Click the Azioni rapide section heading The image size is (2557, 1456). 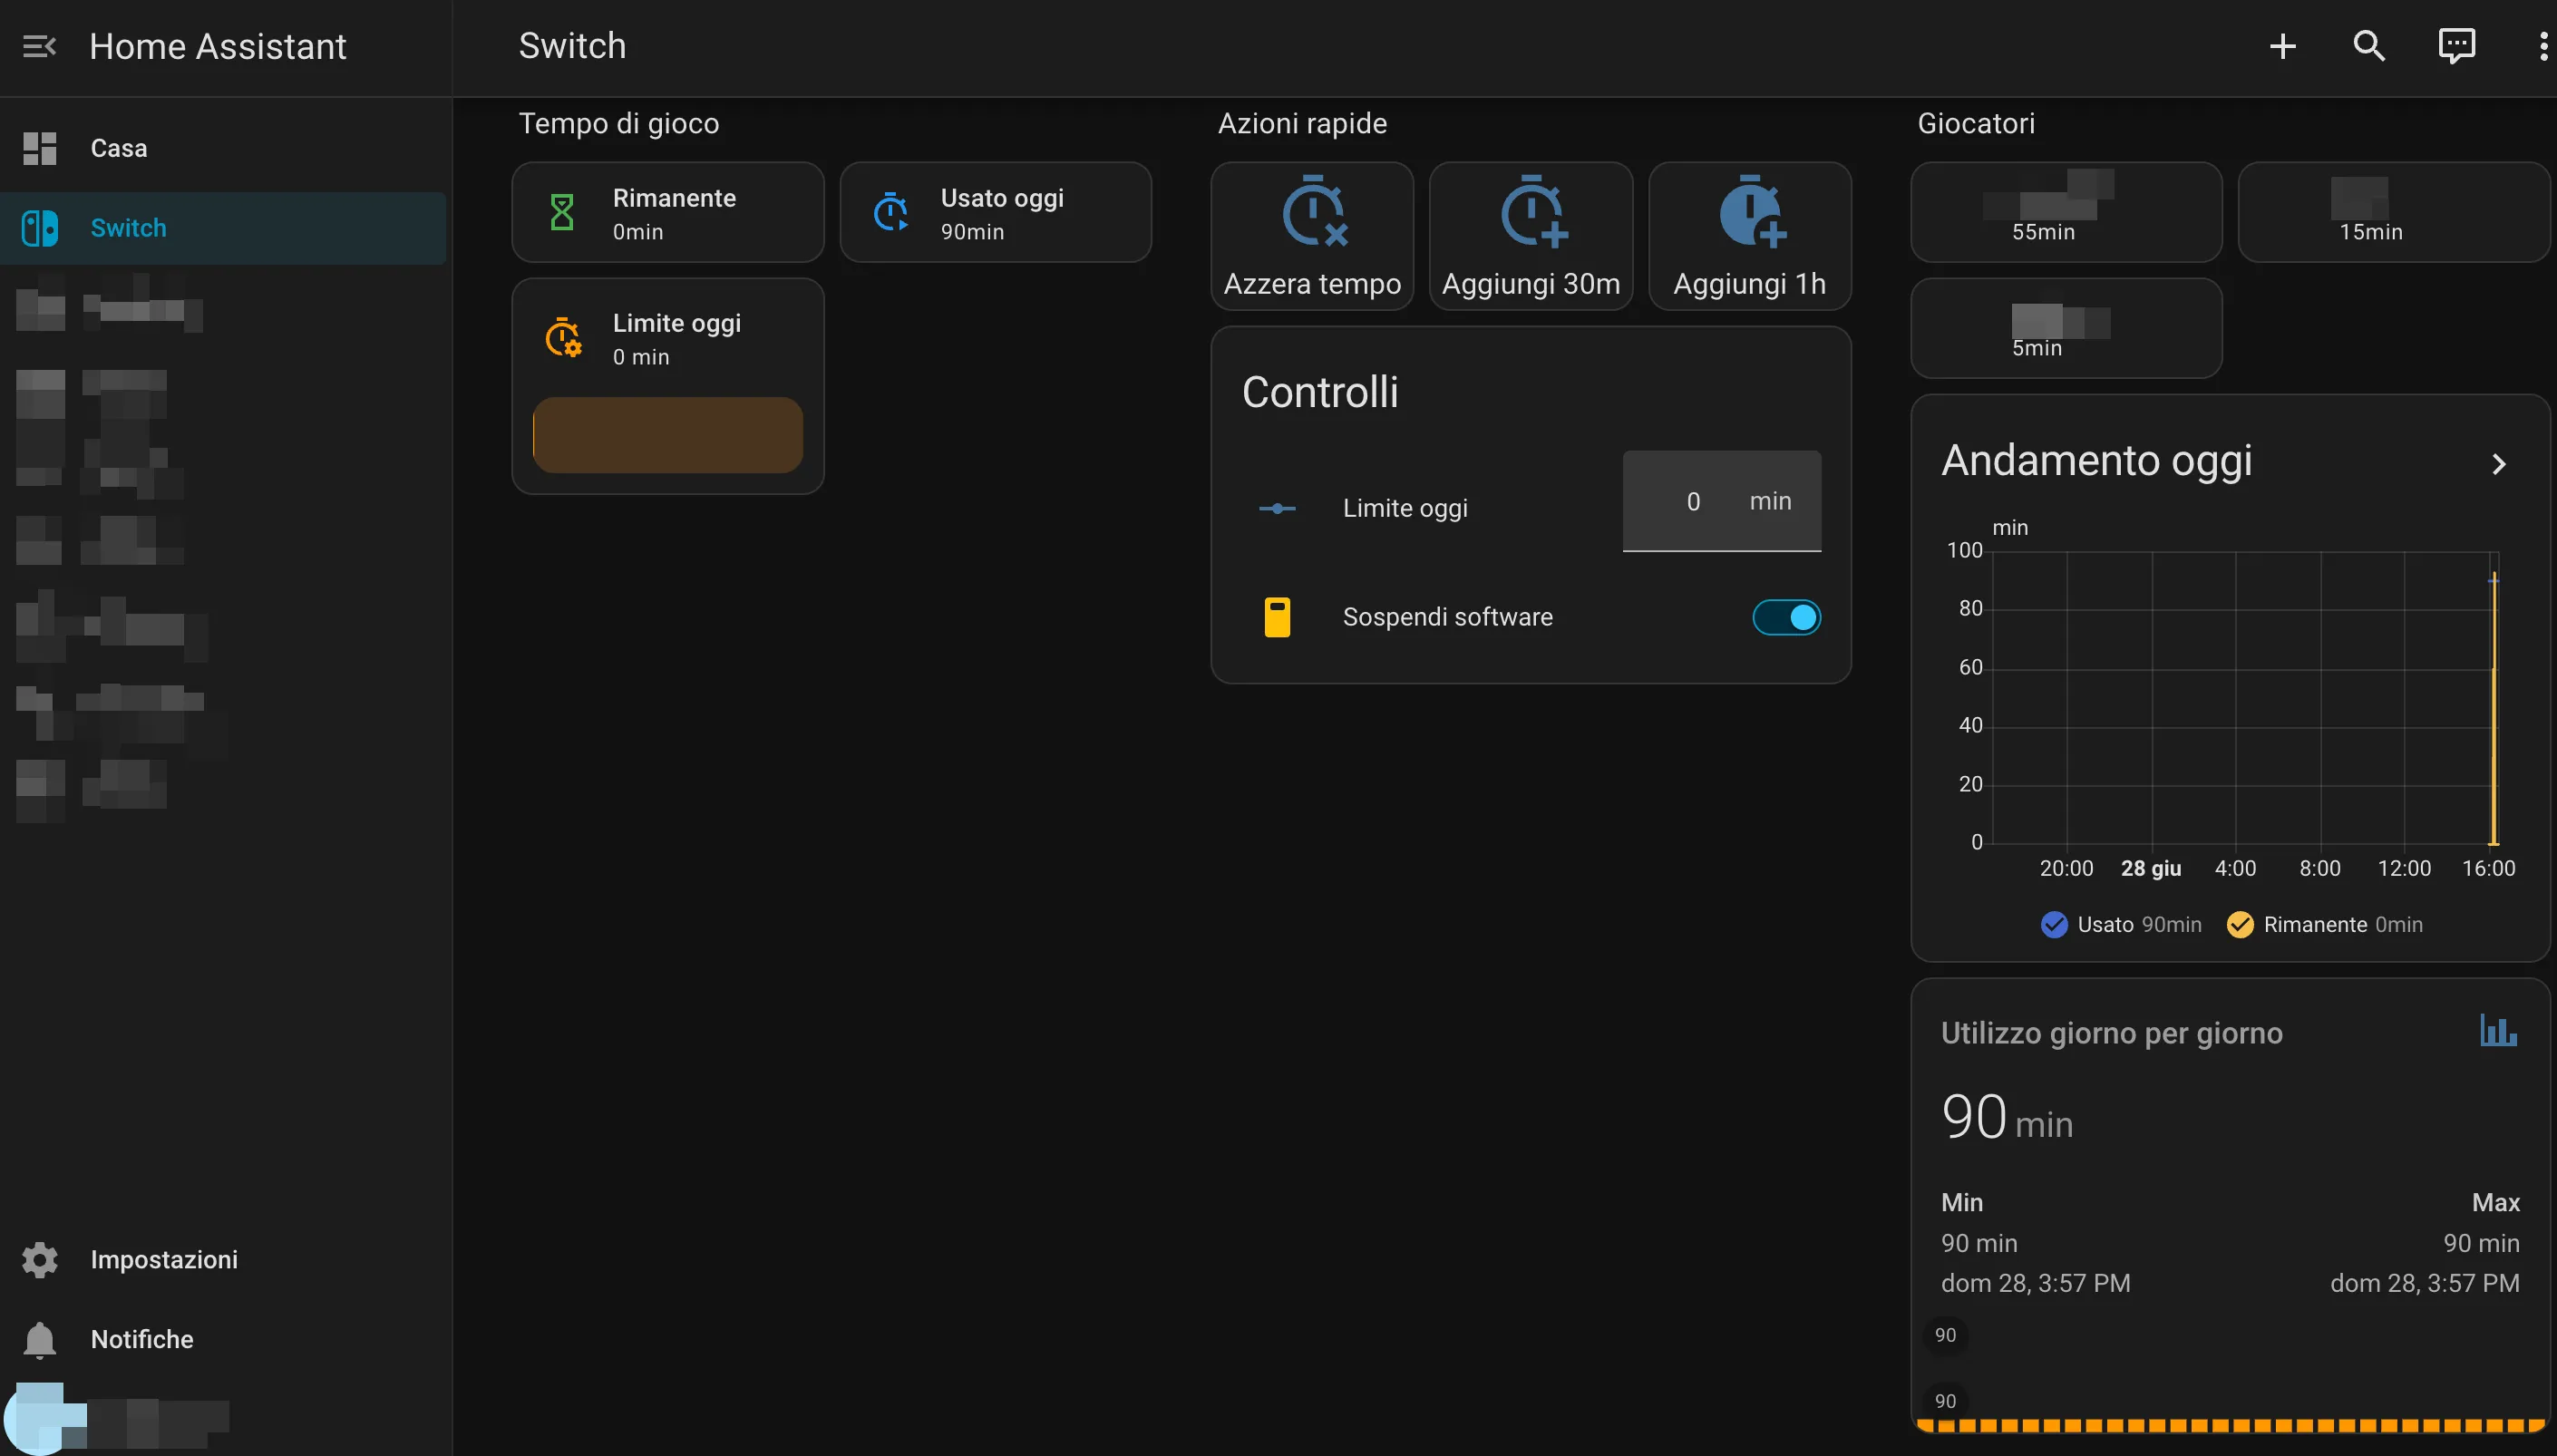[1302, 124]
